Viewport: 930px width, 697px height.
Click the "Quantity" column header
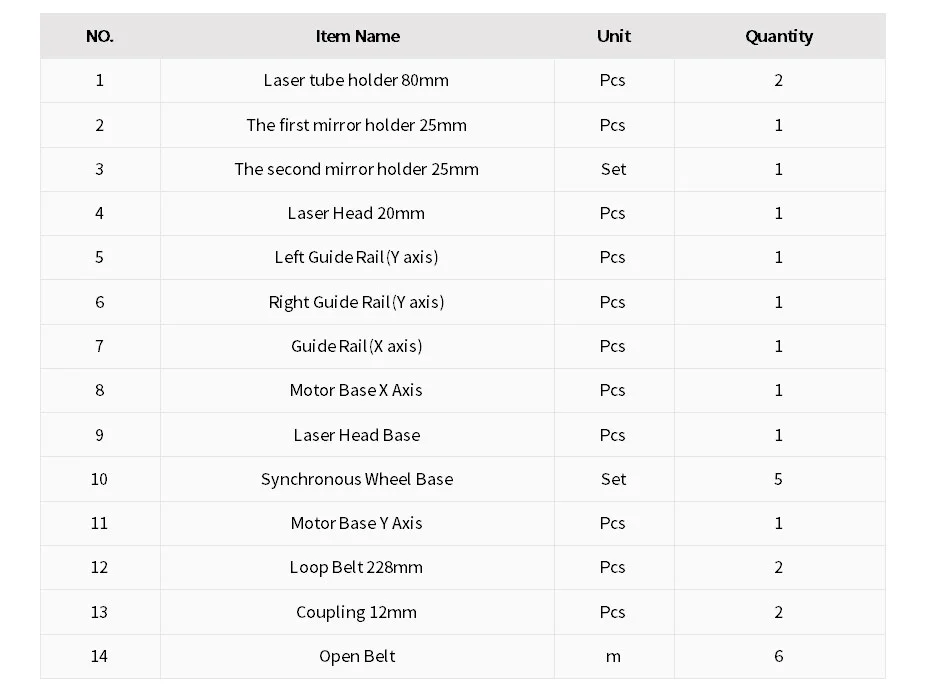[x=778, y=37]
